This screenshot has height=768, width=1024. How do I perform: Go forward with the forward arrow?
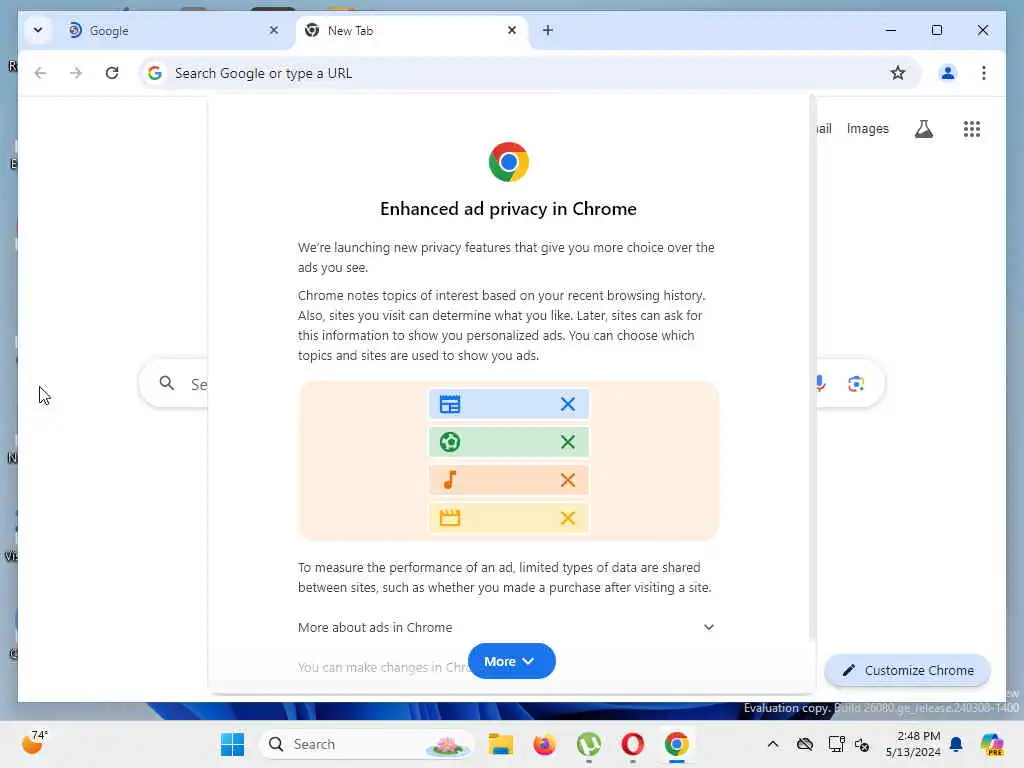click(76, 73)
